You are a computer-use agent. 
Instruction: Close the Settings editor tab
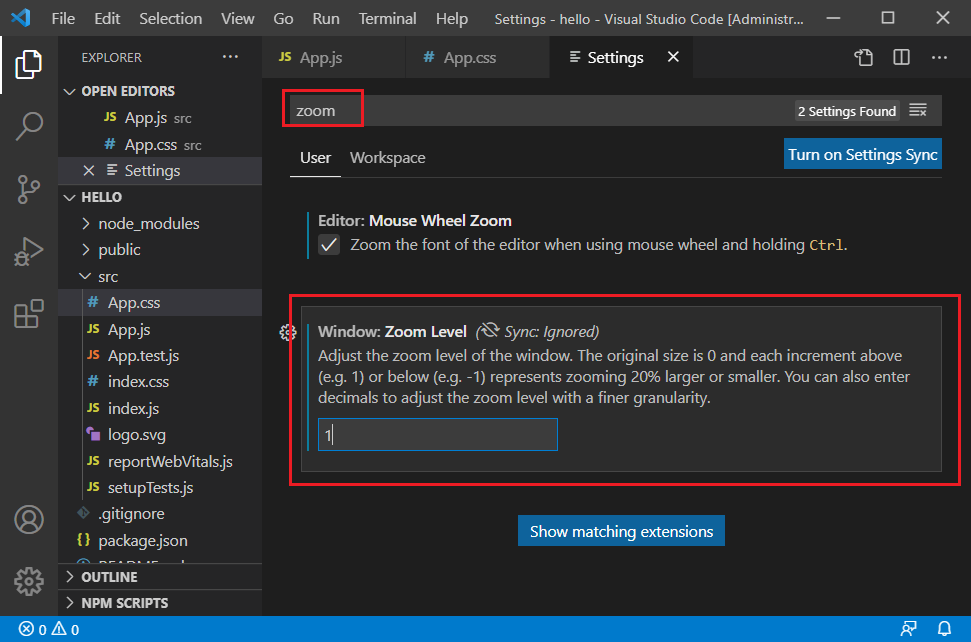[673, 57]
